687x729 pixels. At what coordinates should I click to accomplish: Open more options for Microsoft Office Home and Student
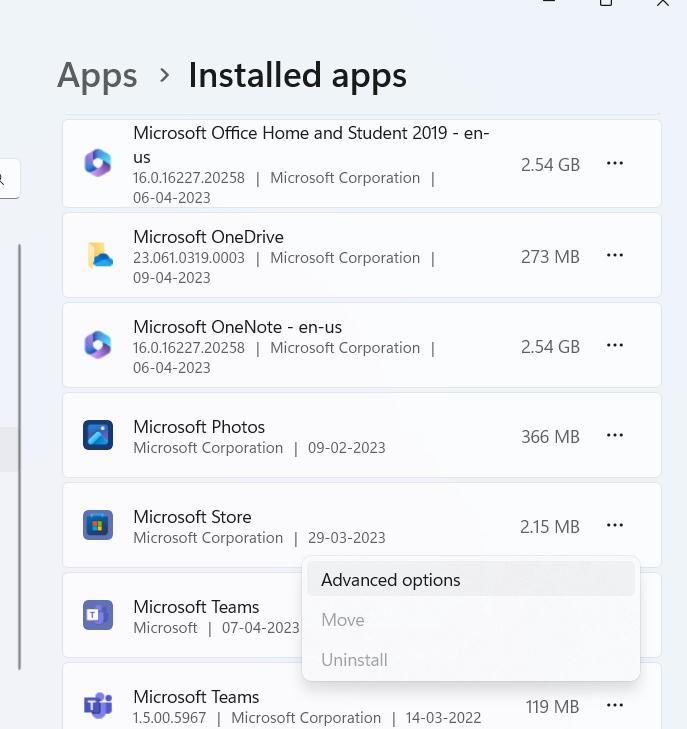click(615, 164)
